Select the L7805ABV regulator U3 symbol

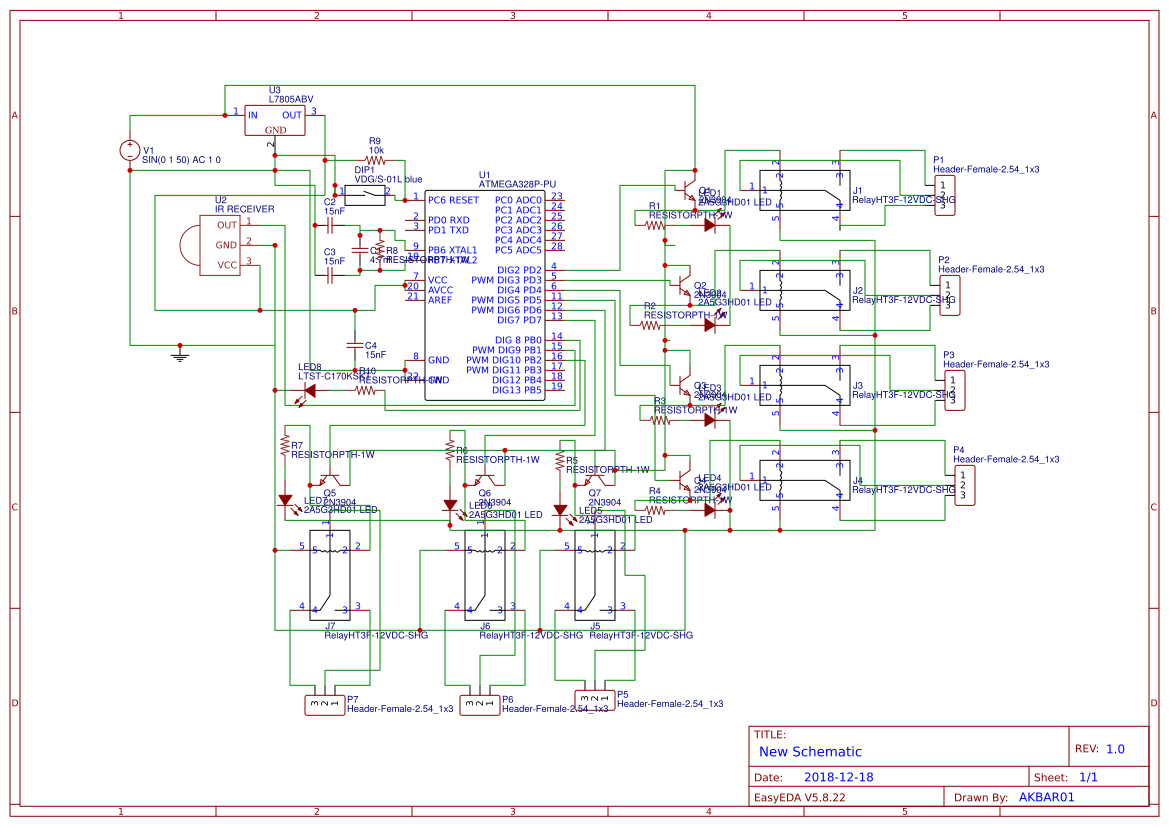pos(274,120)
